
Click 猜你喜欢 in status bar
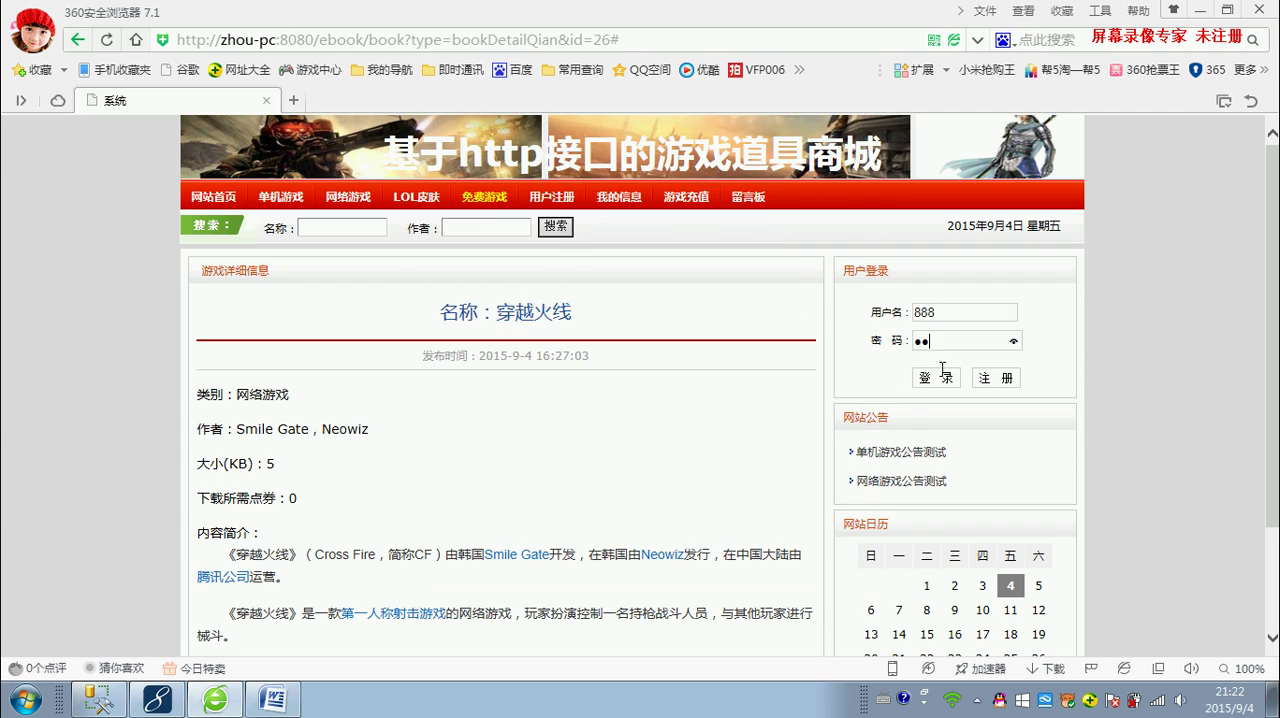pos(114,668)
